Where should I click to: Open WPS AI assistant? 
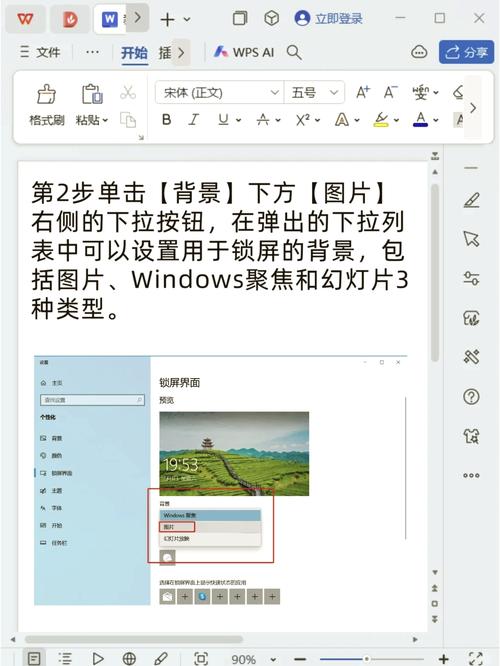244,52
